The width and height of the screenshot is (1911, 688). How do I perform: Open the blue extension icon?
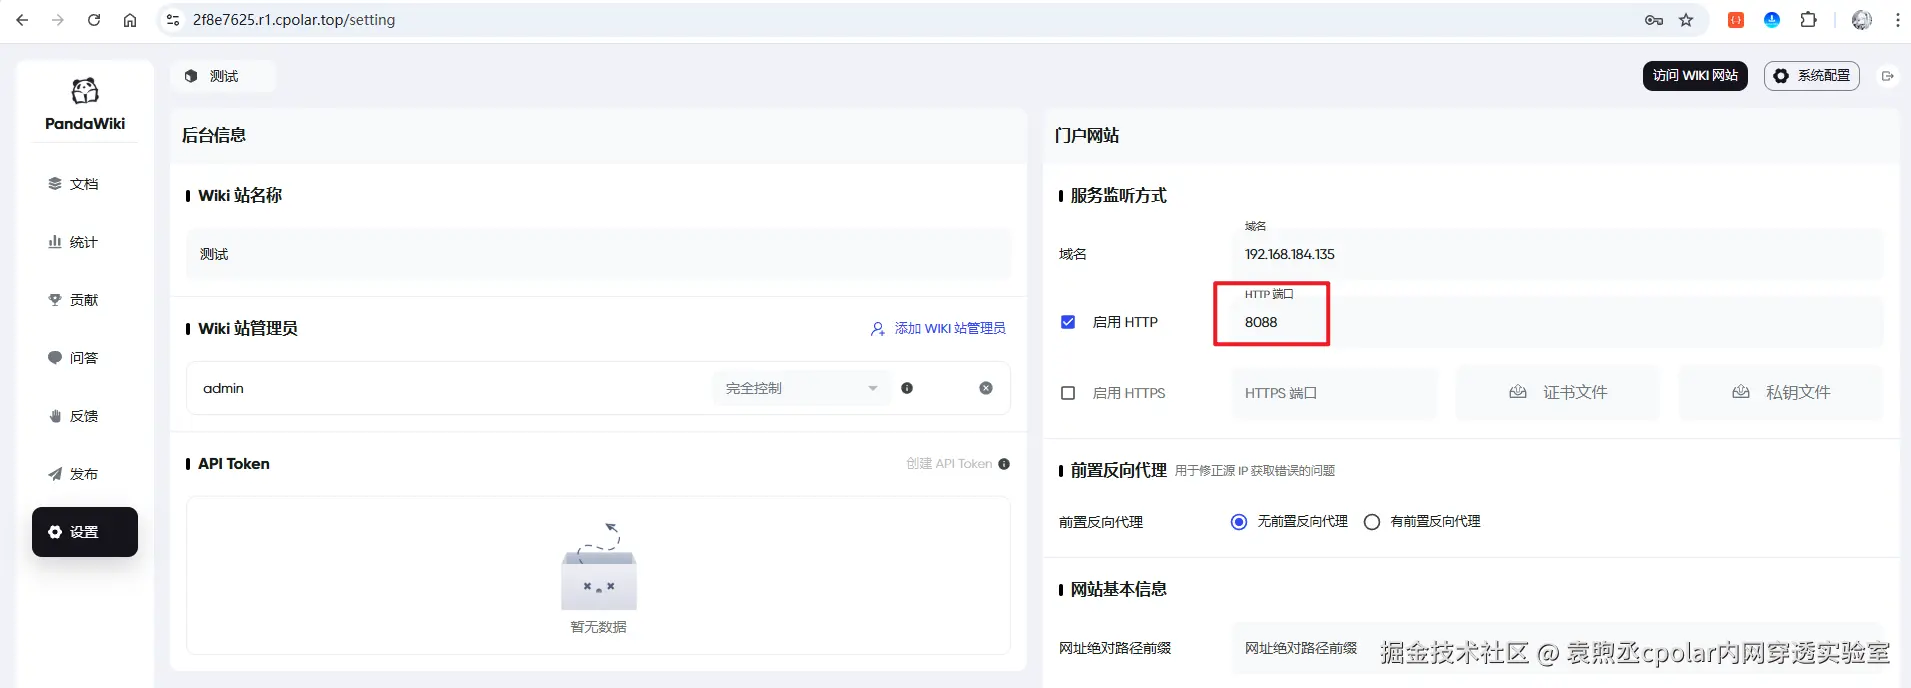(x=1772, y=20)
